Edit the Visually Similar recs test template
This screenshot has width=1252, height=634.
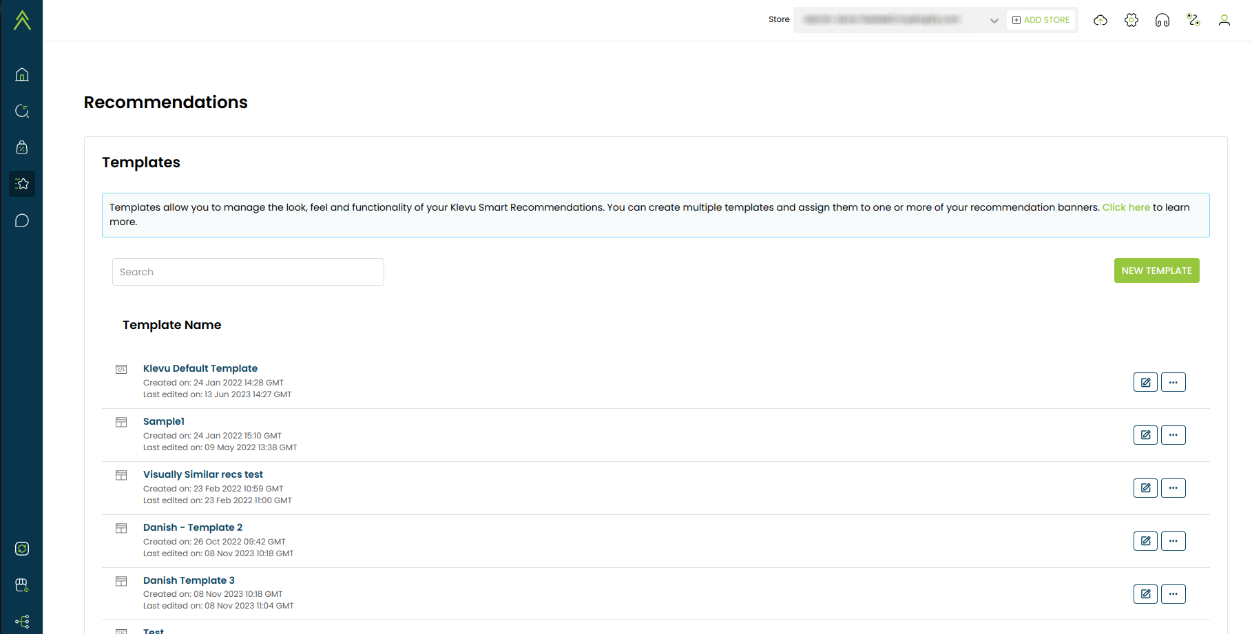coord(1145,488)
